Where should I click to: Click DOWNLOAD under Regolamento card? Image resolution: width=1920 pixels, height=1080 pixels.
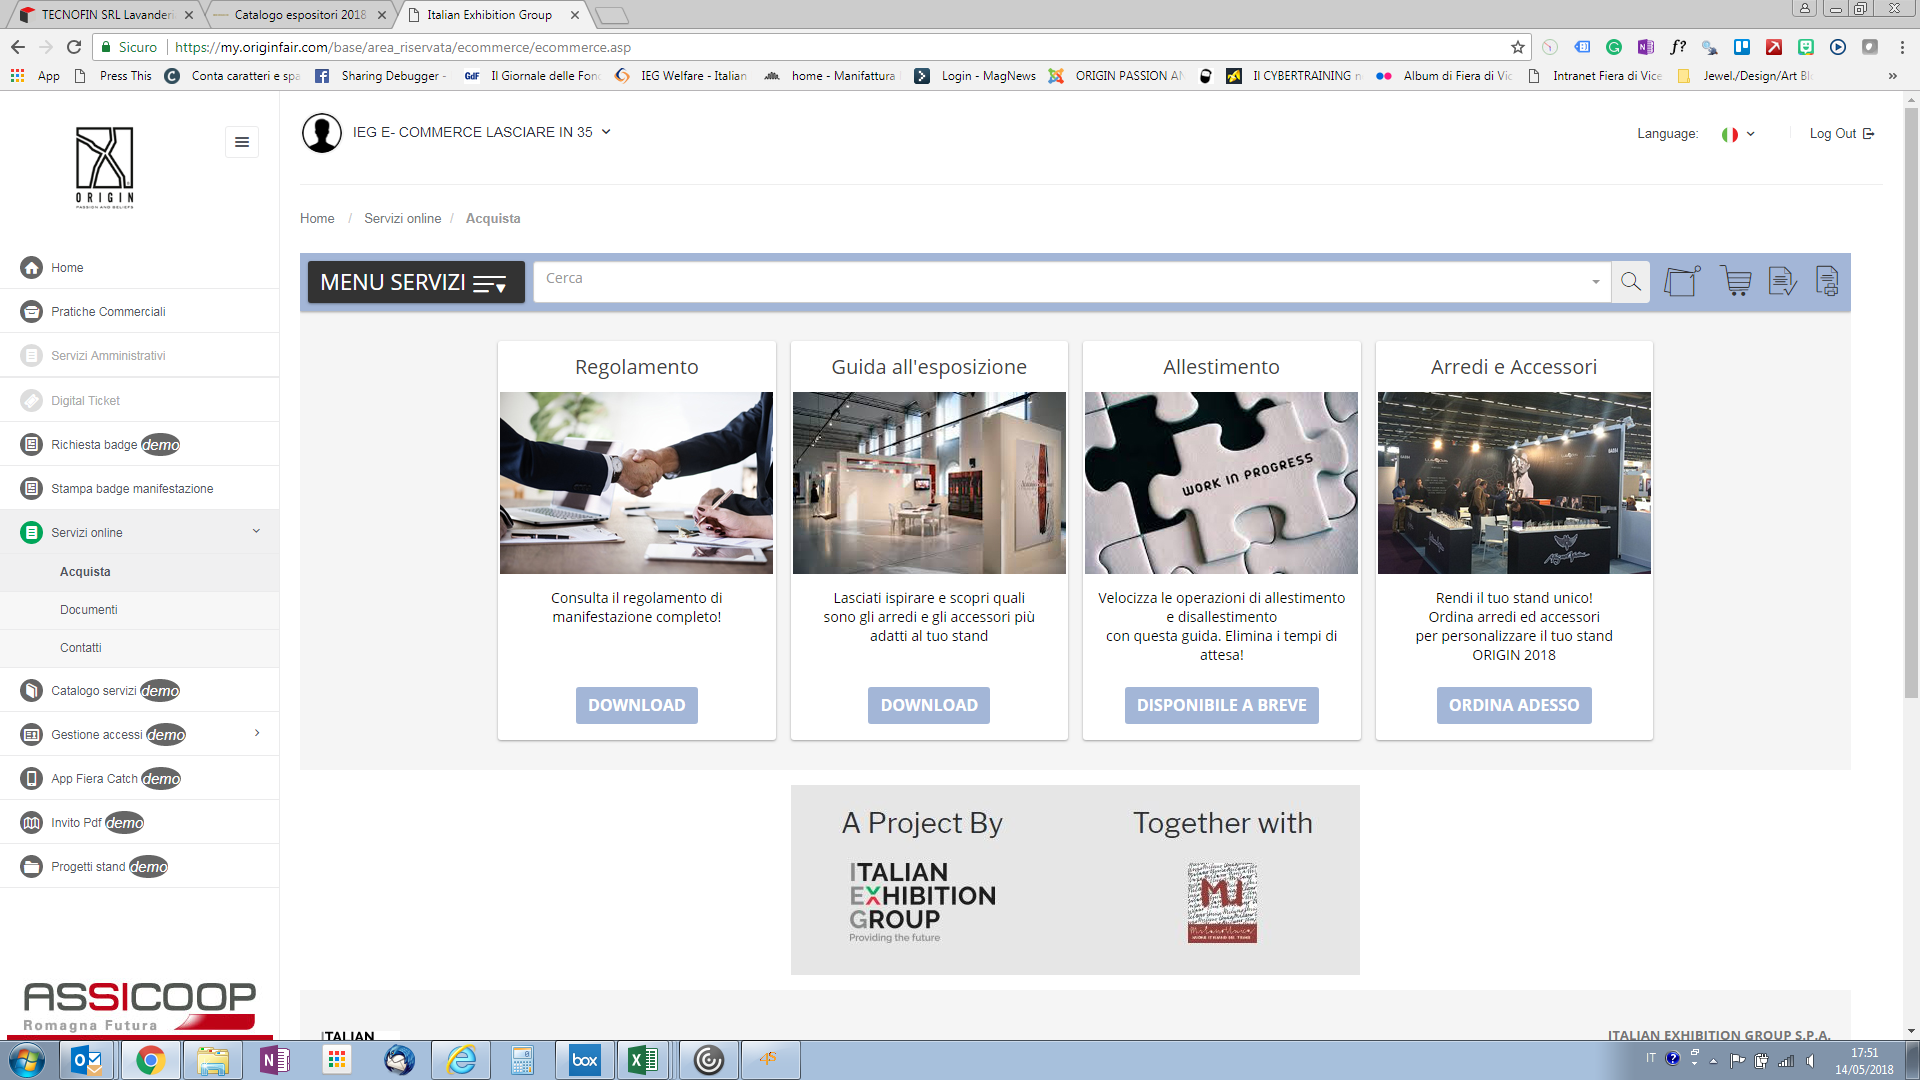click(x=636, y=705)
